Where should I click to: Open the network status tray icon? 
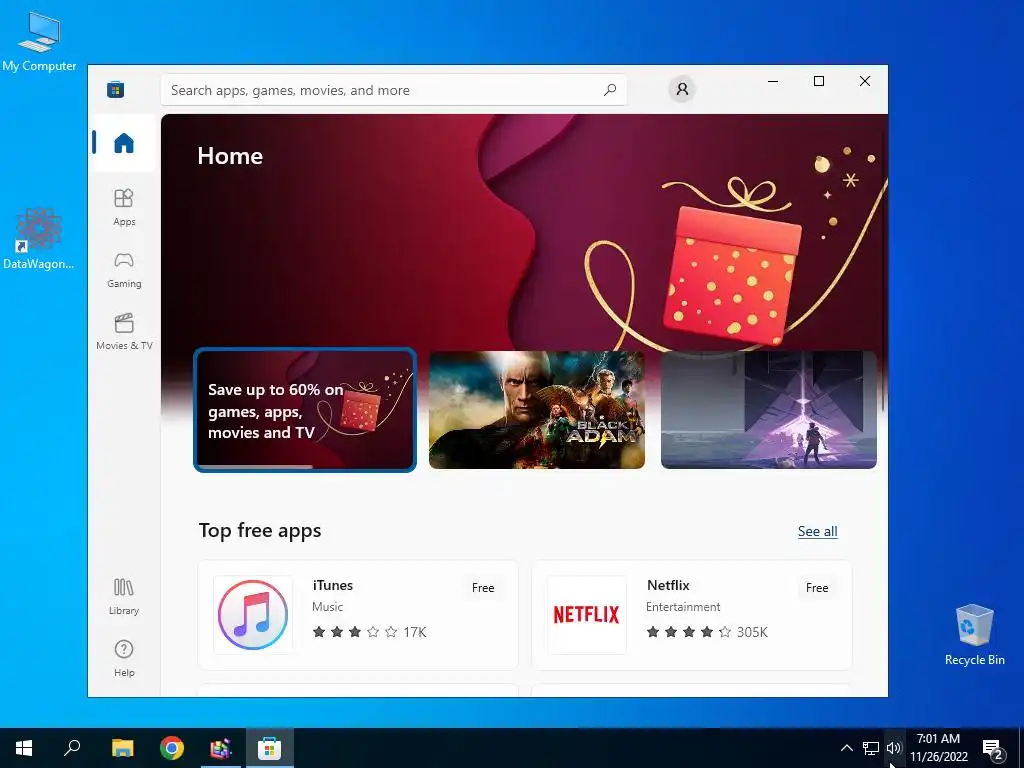(871, 748)
